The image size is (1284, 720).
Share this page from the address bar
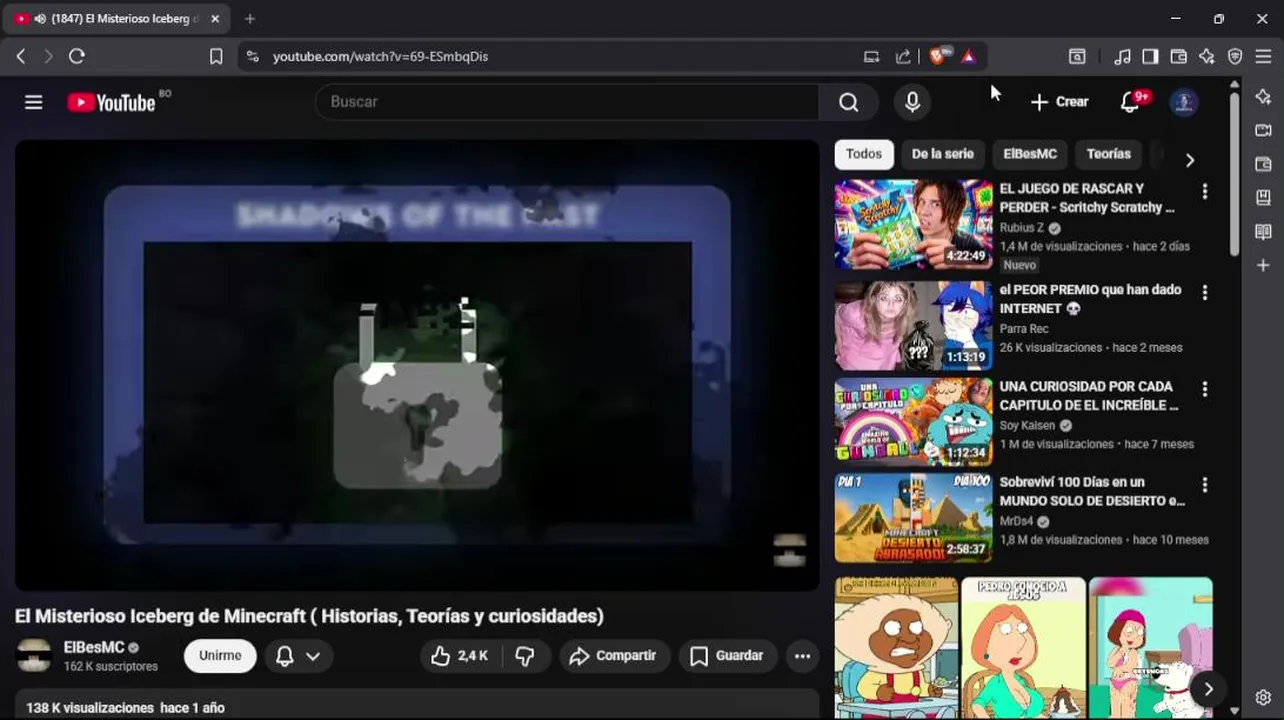click(x=904, y=57)
